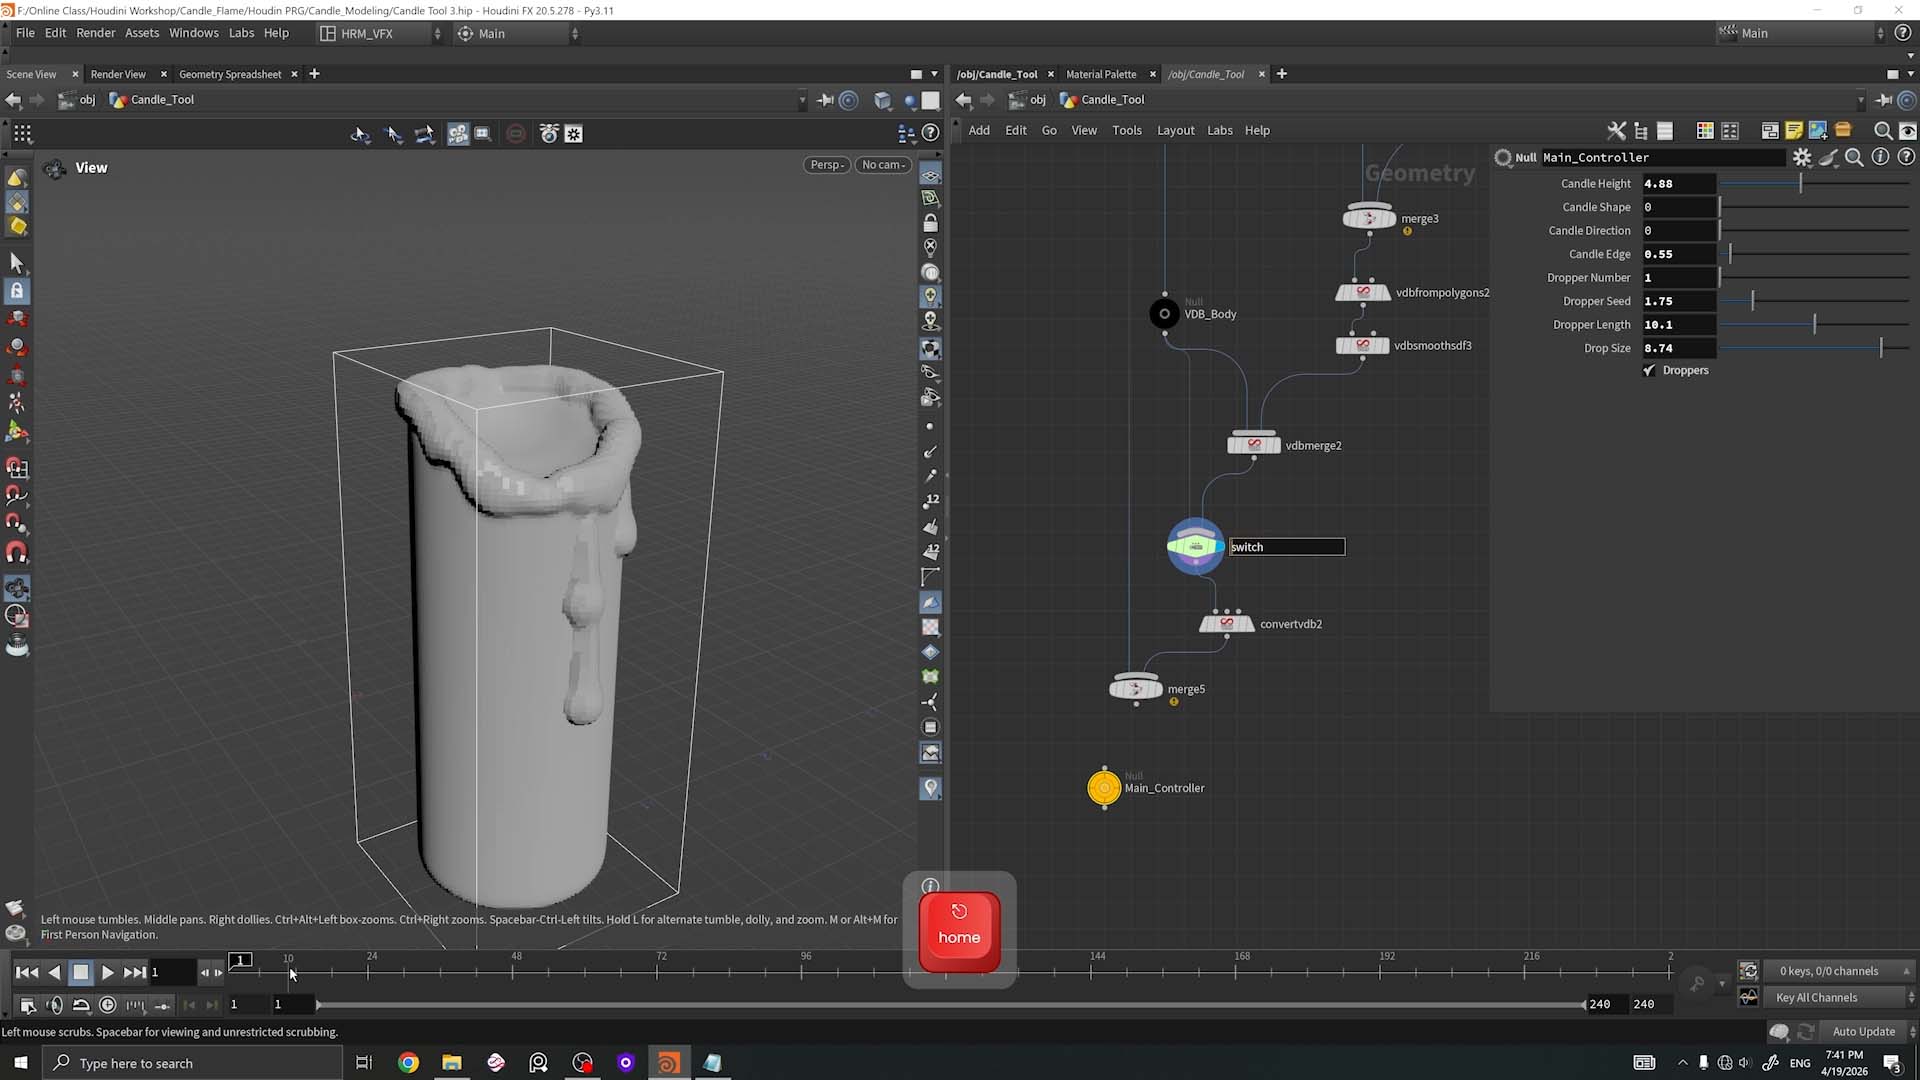Click the Auto Update button

click(1863, 1031)
